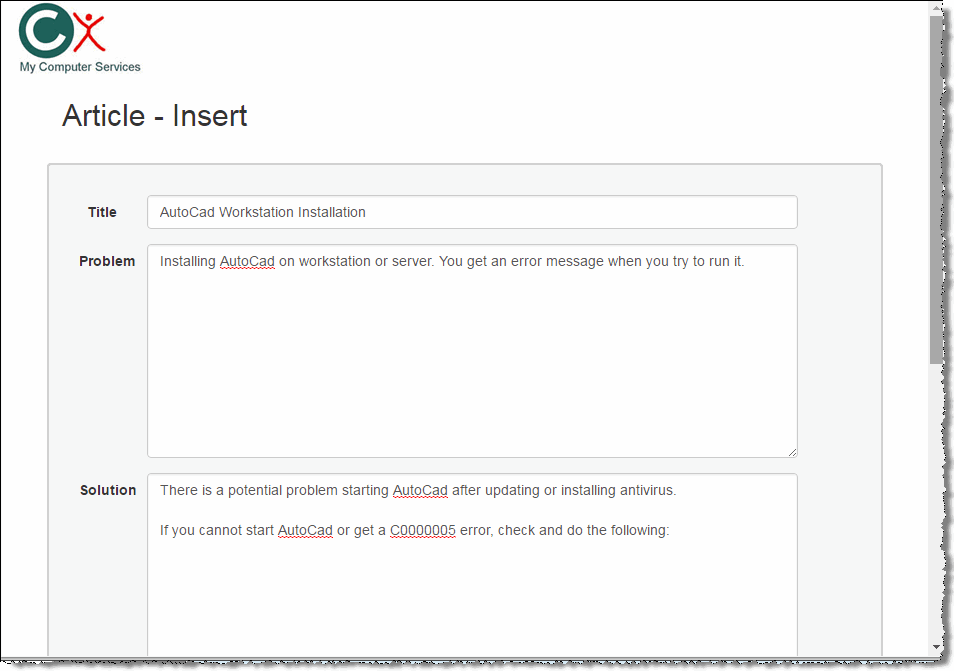
Task: Click the AutoCad link in the first Solution line
Action: click(x=420, y=490)
